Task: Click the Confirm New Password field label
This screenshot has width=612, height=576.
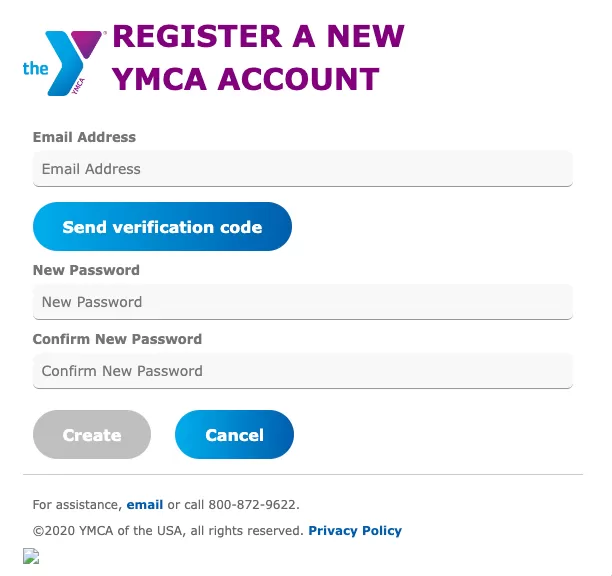Action: [117, 339]
